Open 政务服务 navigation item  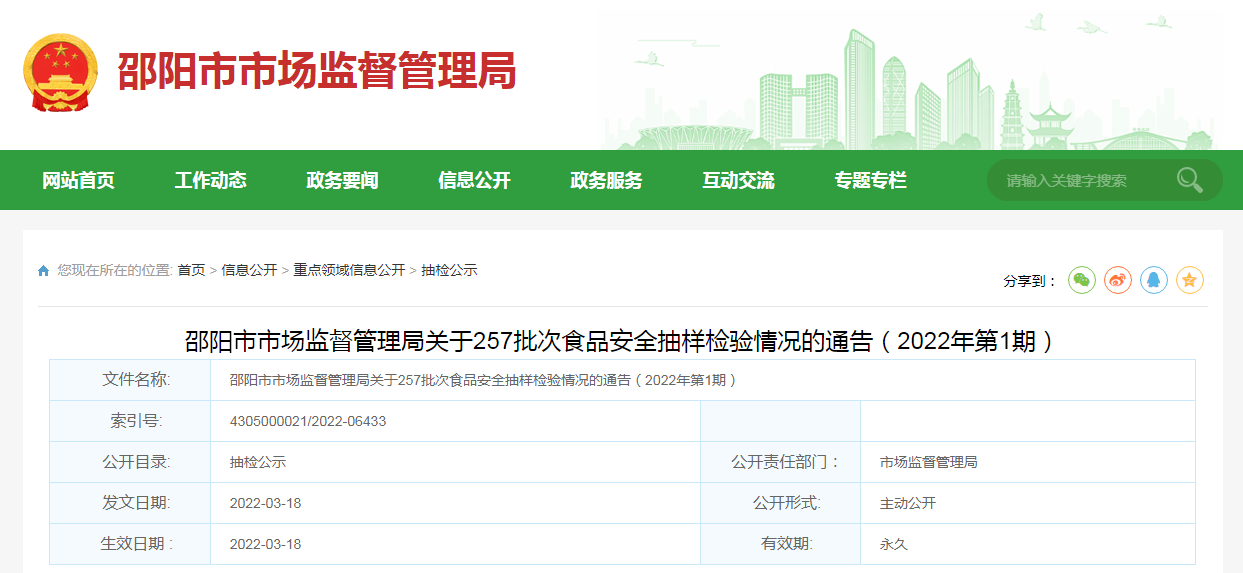[x=606, y=180]
